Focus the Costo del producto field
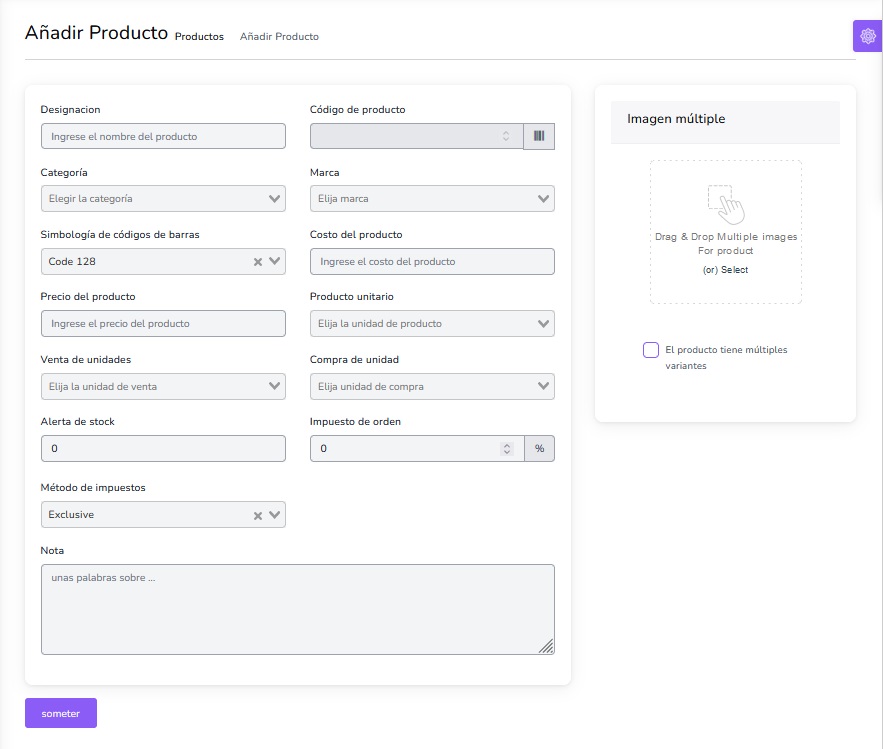 click(432, 261)
